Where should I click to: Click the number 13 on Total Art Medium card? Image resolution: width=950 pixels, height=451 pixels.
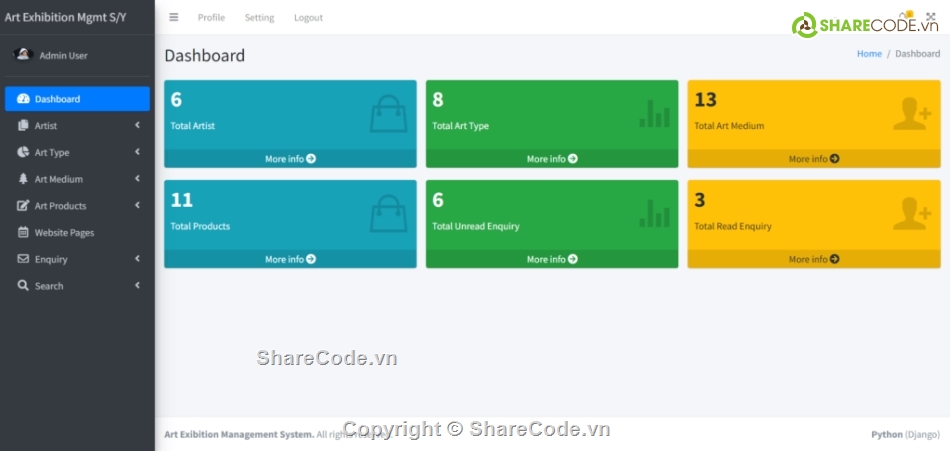[x=706, y=99]
